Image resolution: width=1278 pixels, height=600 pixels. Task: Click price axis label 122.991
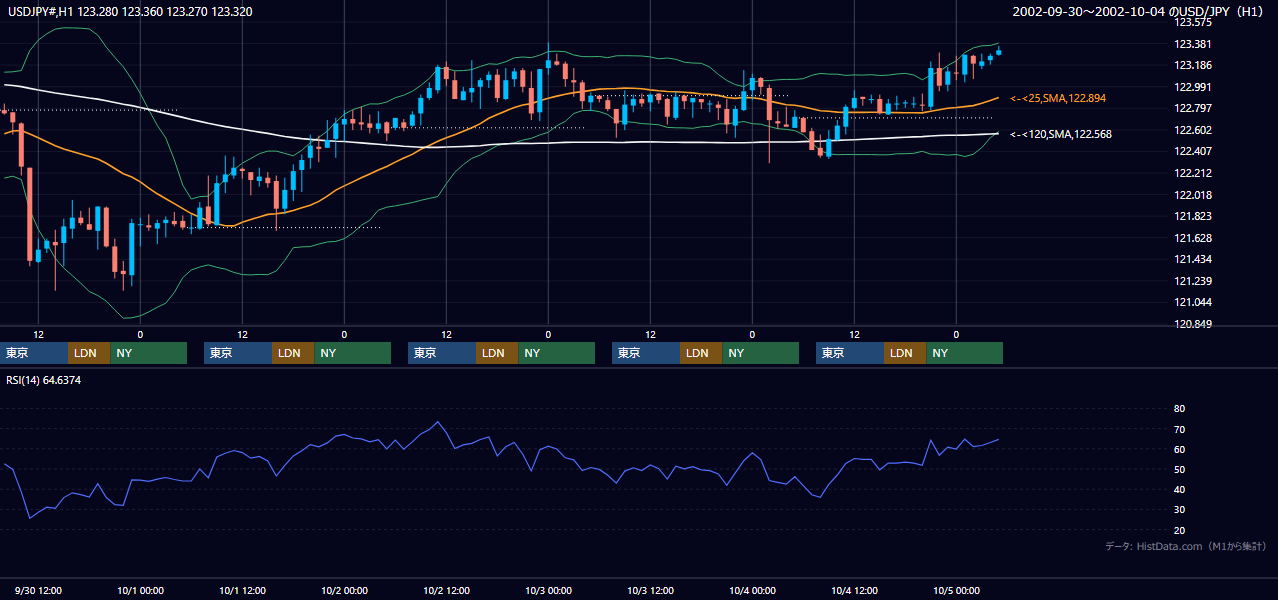click(1192, 87)
